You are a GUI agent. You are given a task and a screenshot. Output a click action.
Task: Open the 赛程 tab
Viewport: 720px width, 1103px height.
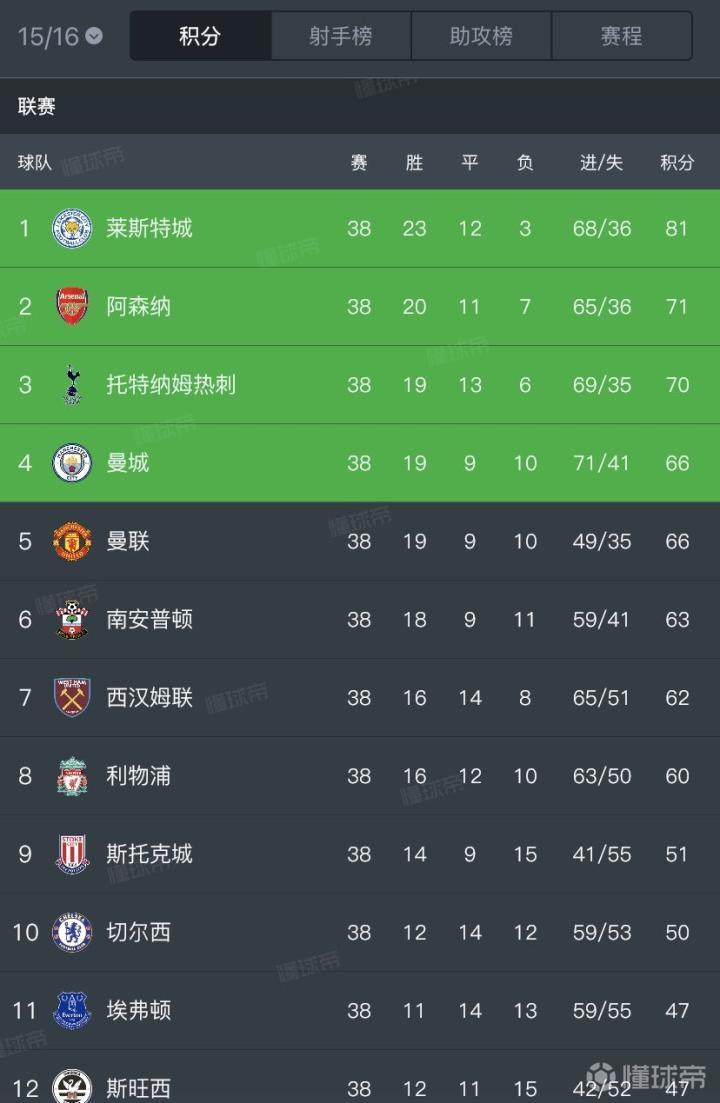pos(621,37)
